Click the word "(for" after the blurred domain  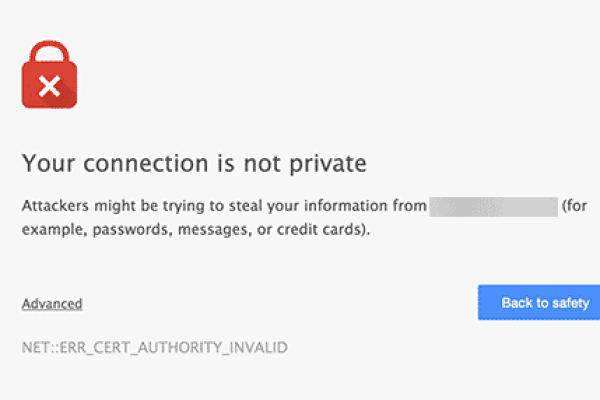574,207
